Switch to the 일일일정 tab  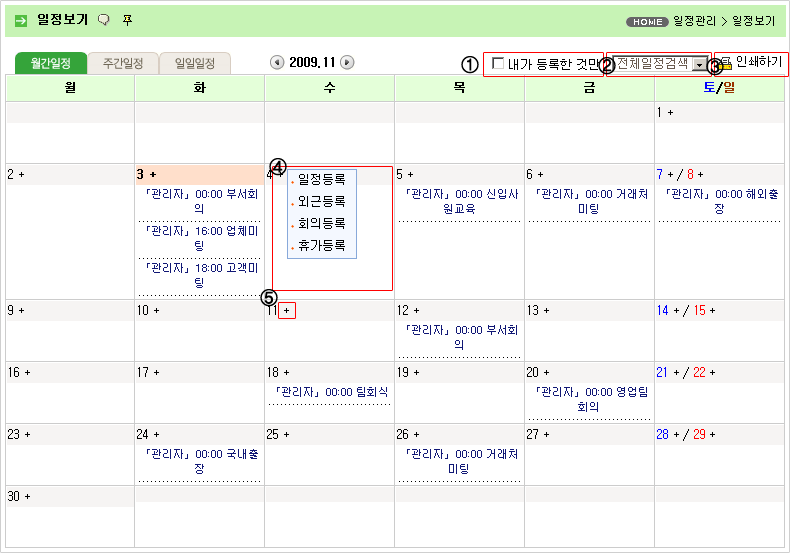(x=195, y=63)
